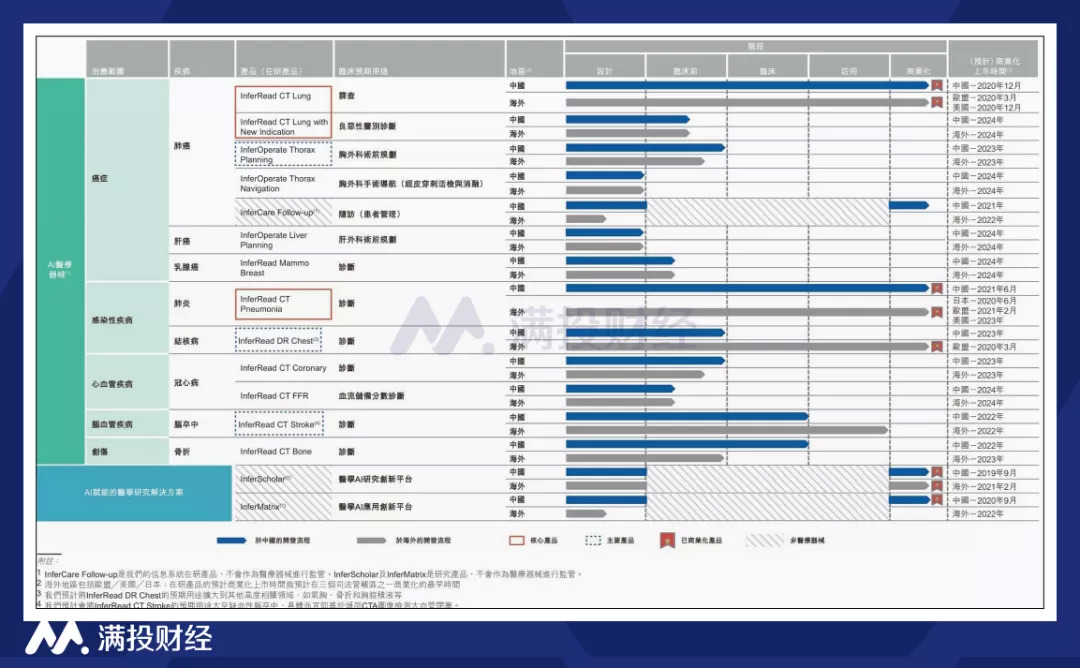
Task: Click the 臨床前 stage column header
Action: (x=686, y=66)
